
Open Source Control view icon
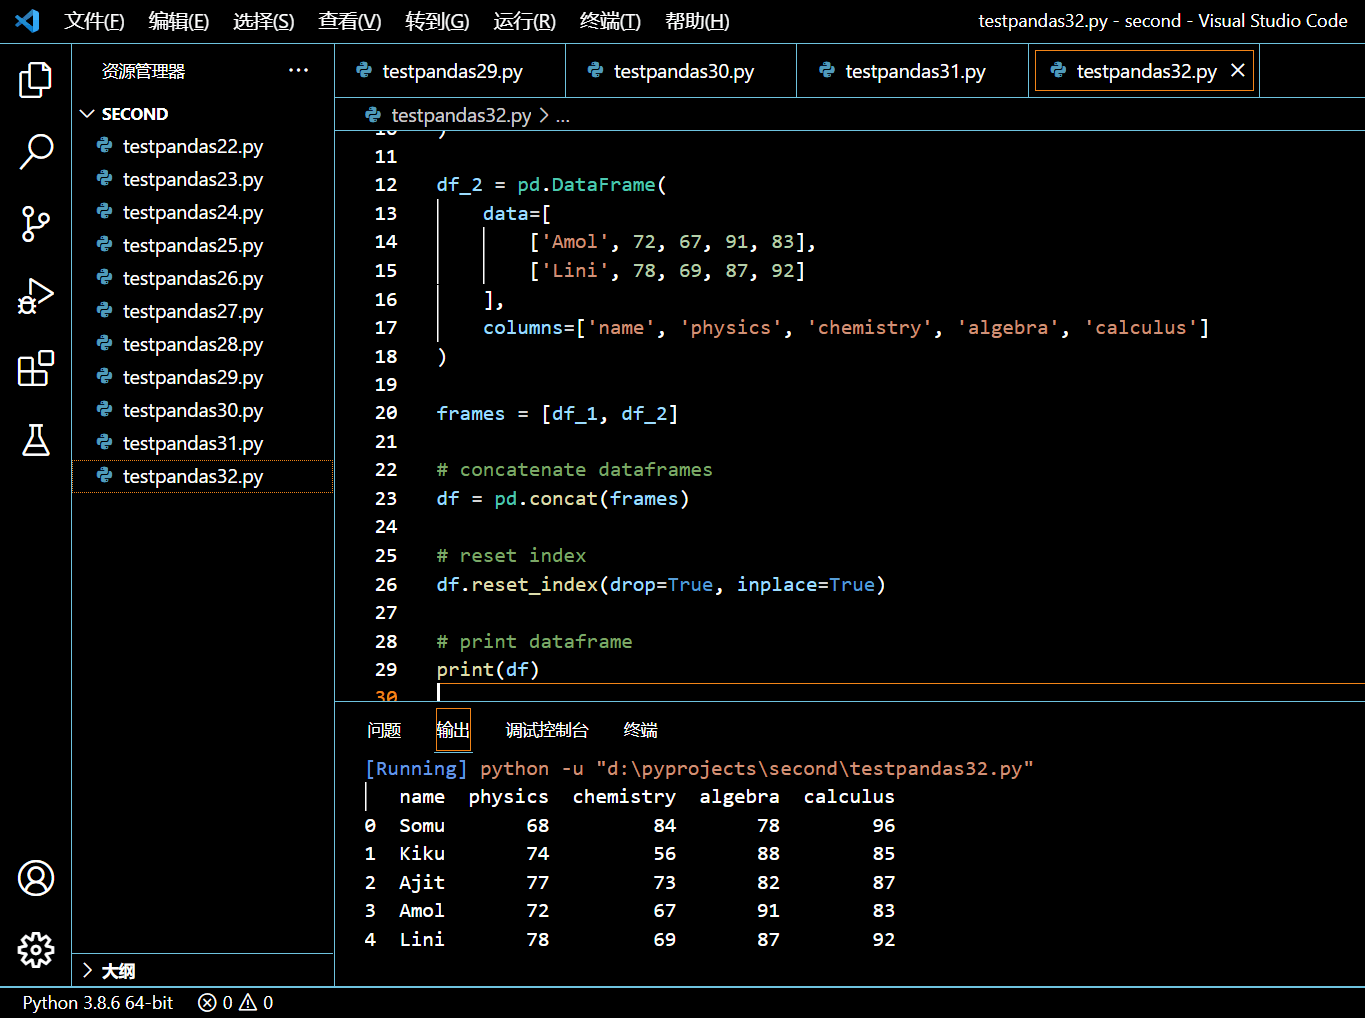click(x=36, y=224)
